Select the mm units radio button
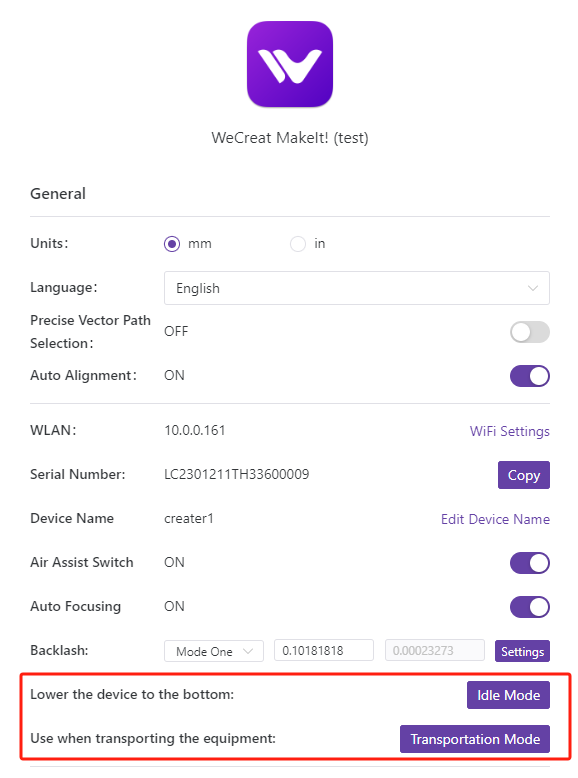The height and width of the screenshot is (778, 578). click(172, 244)
